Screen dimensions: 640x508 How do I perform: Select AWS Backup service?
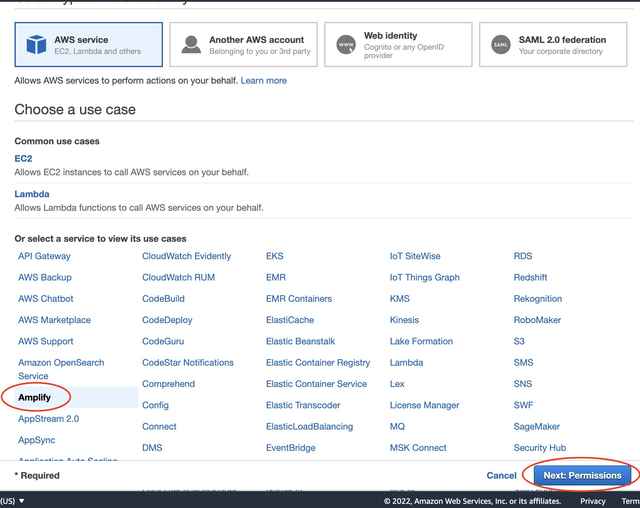45,277
